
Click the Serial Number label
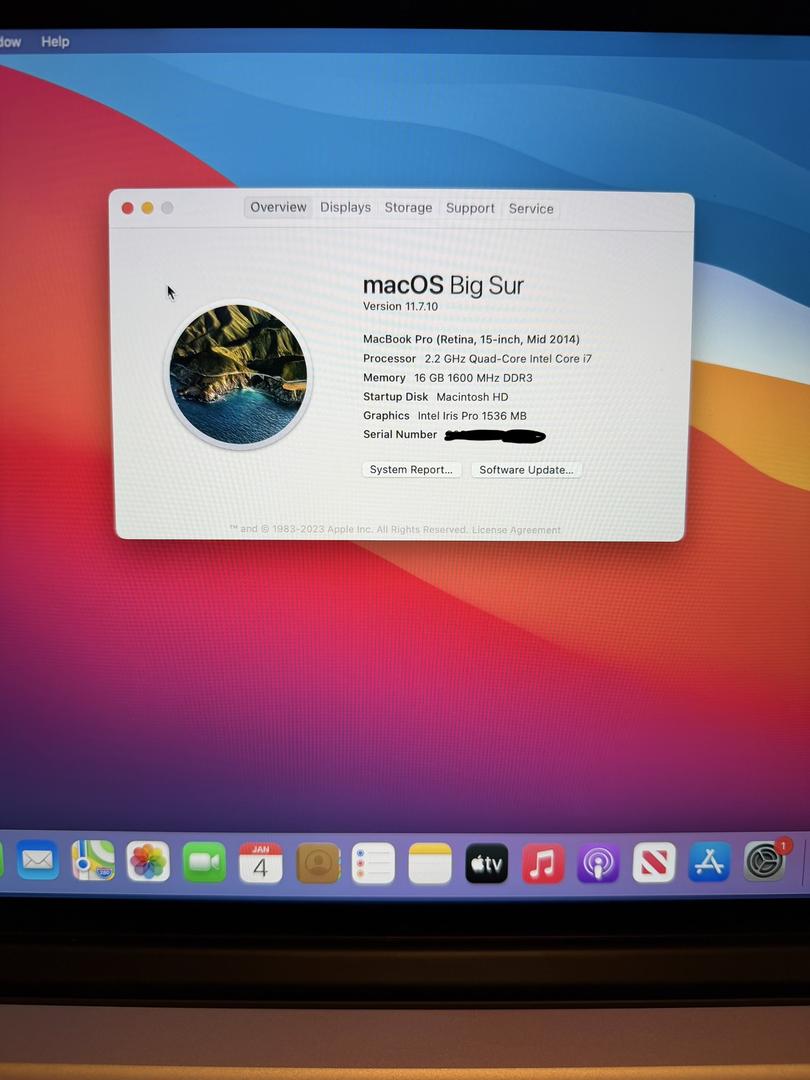click(400, 434)
